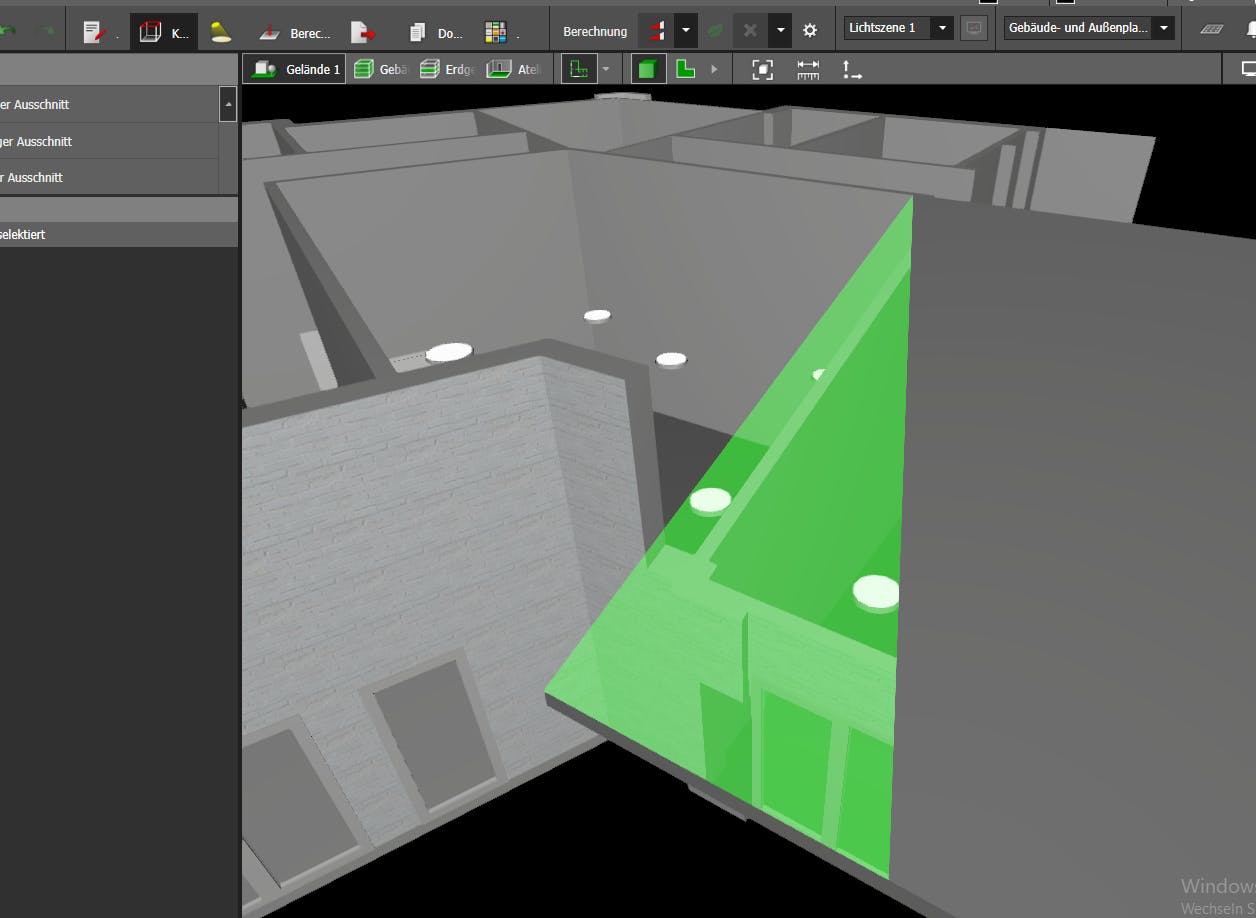Toggle the green 3D cube view
Screen dimensions: 1256x918
click(647, 69)
